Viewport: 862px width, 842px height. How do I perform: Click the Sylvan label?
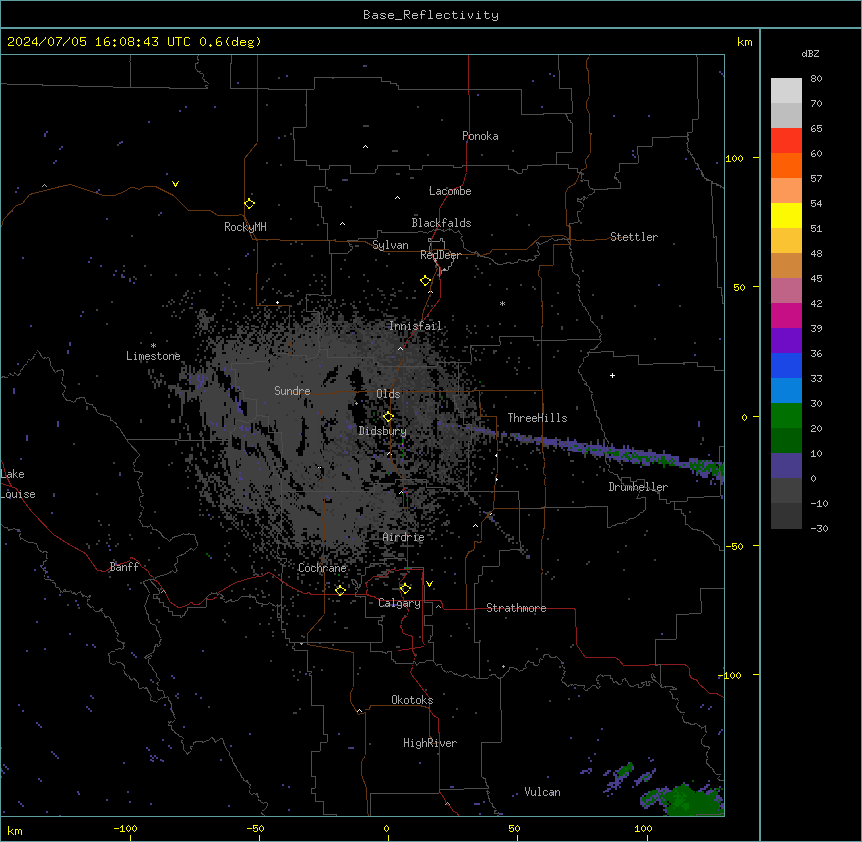(x=390, y=245)
